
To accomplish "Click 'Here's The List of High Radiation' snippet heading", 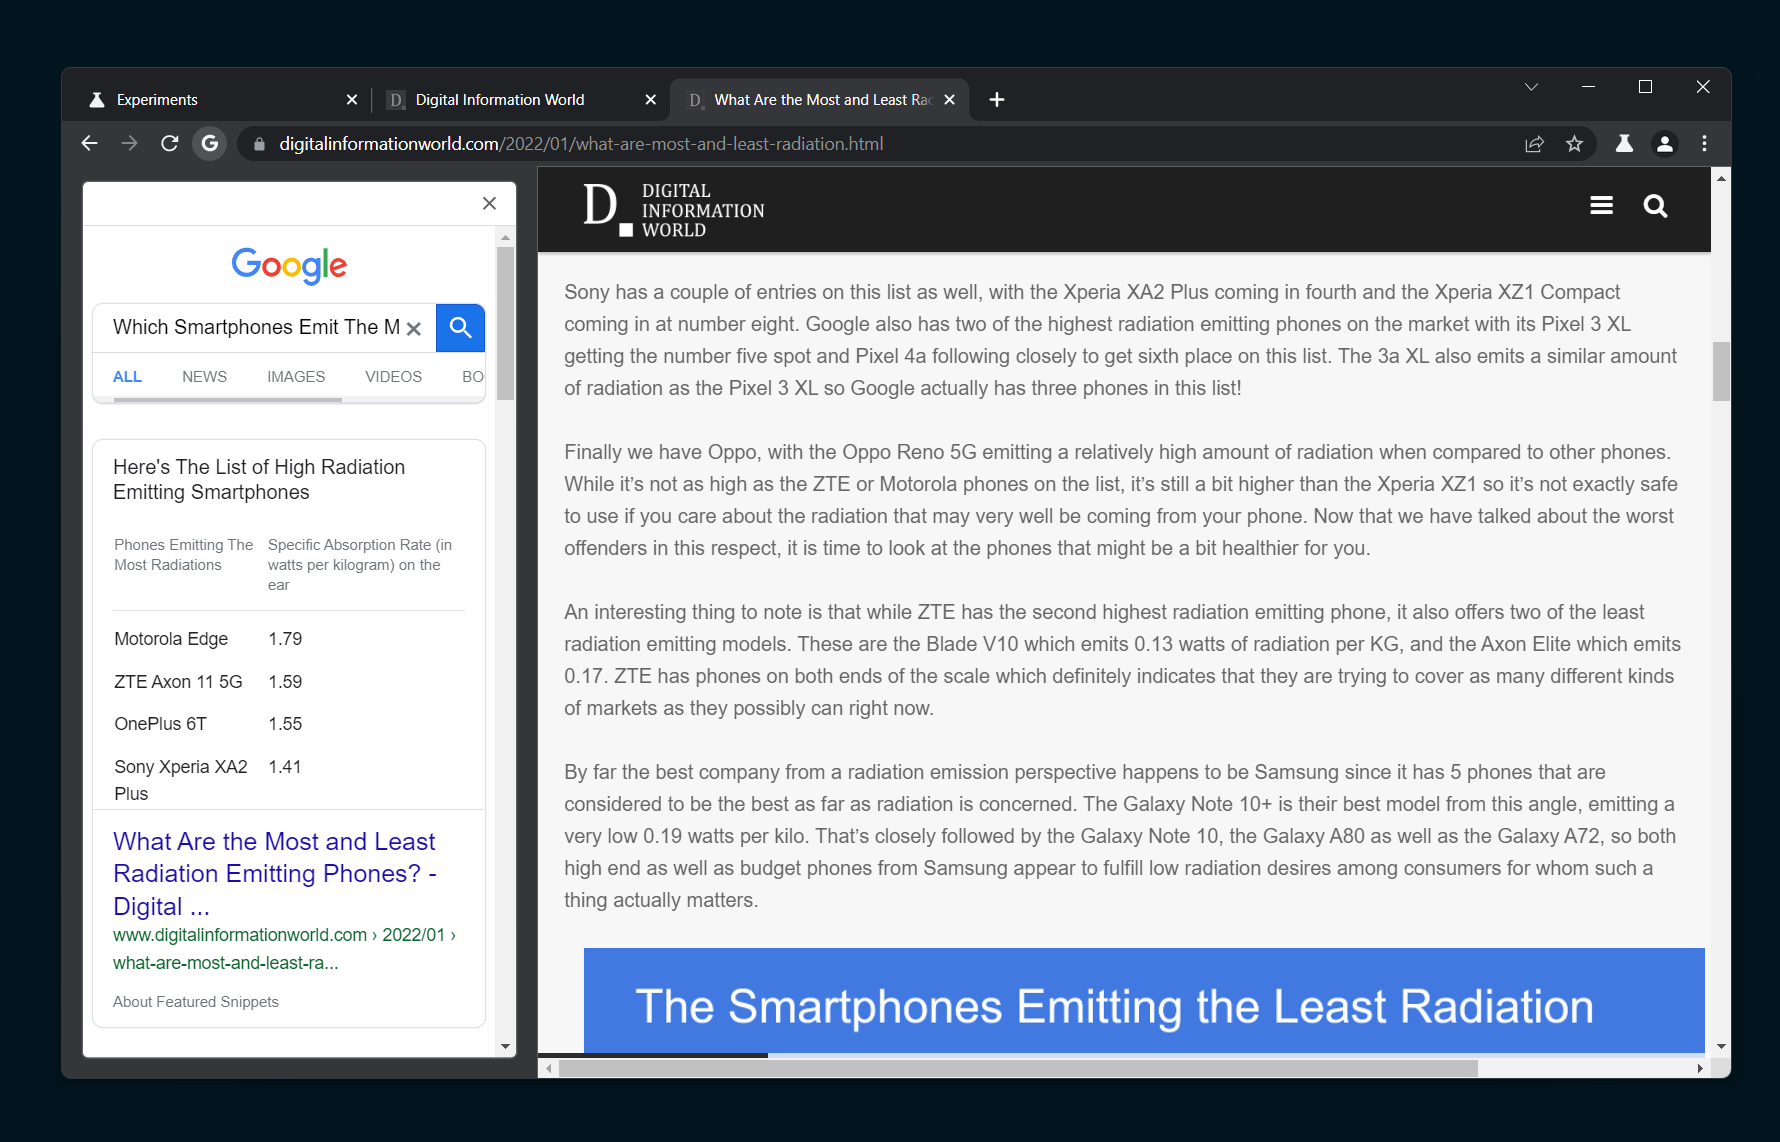I will click(259, 479).
